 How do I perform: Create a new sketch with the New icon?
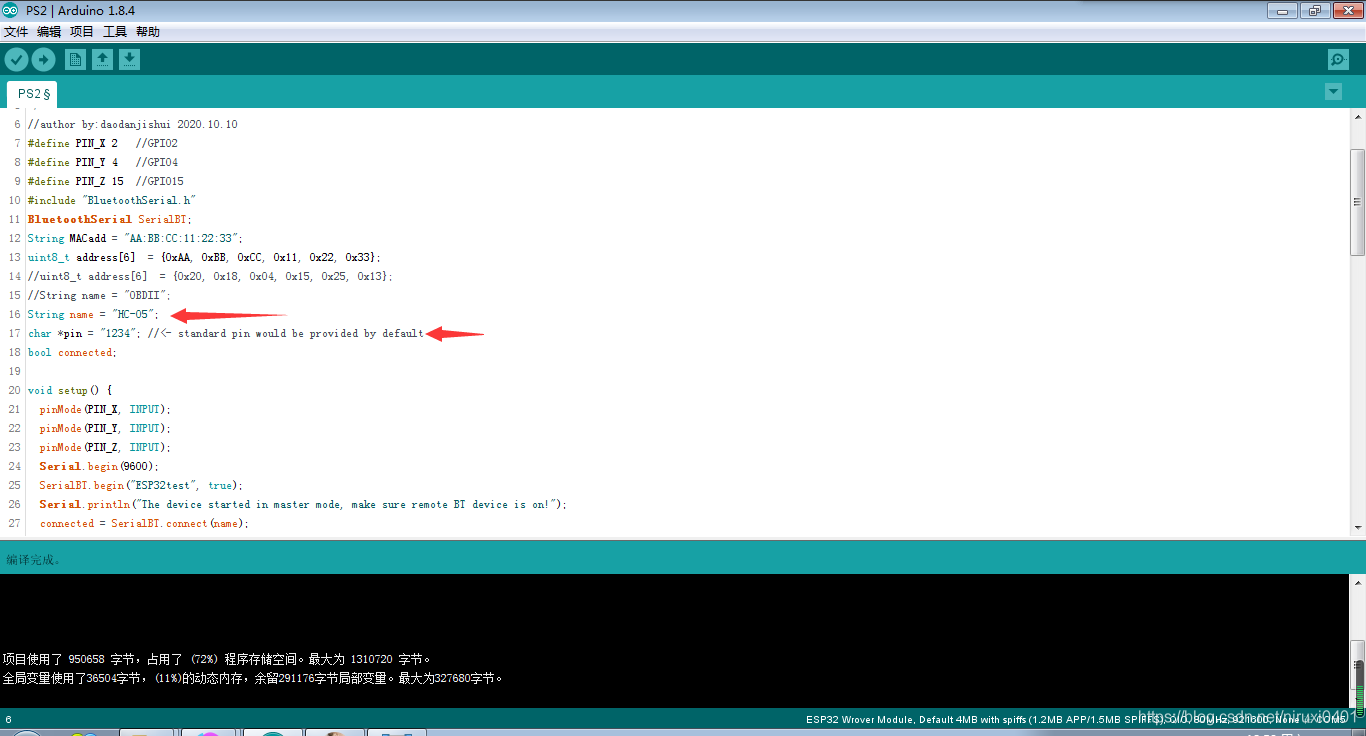coord(75,59)
